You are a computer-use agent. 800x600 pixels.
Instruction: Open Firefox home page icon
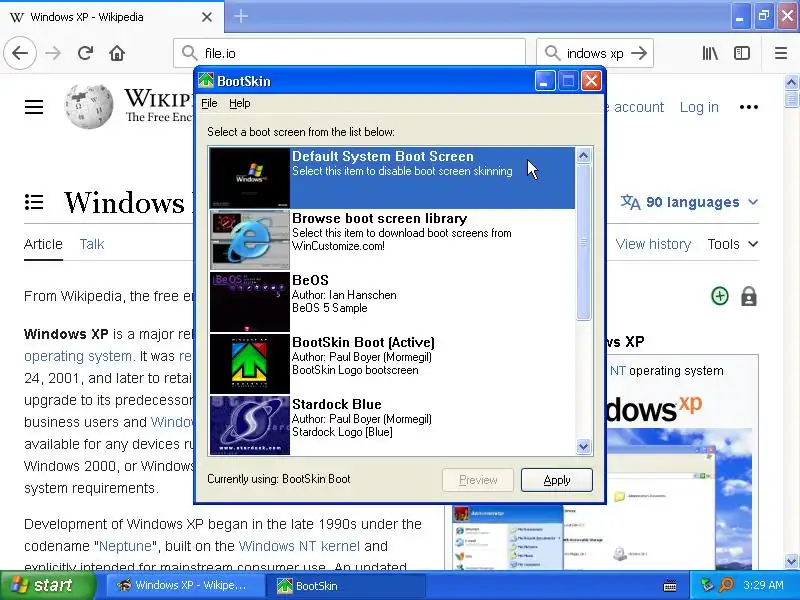pyautogui.click(x=117, y=53)
